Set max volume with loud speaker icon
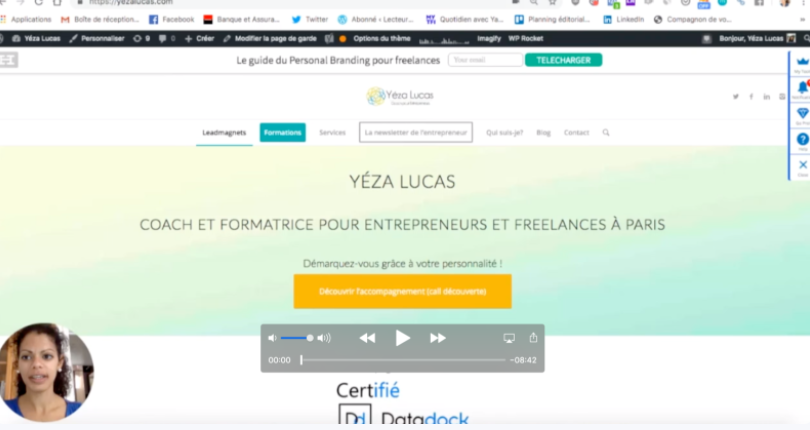This screenshot has height=430, width=810. coord(324,338)
